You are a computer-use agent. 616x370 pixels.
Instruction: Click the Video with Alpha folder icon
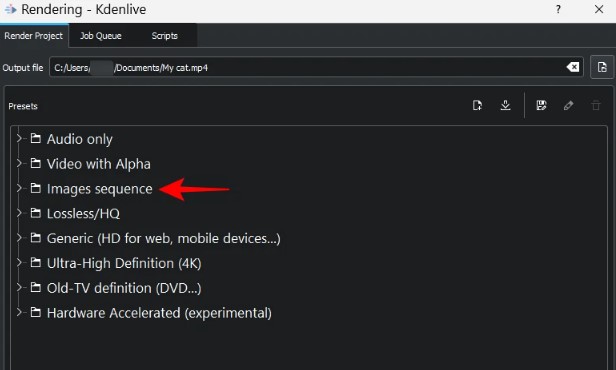tap(36, 163)
